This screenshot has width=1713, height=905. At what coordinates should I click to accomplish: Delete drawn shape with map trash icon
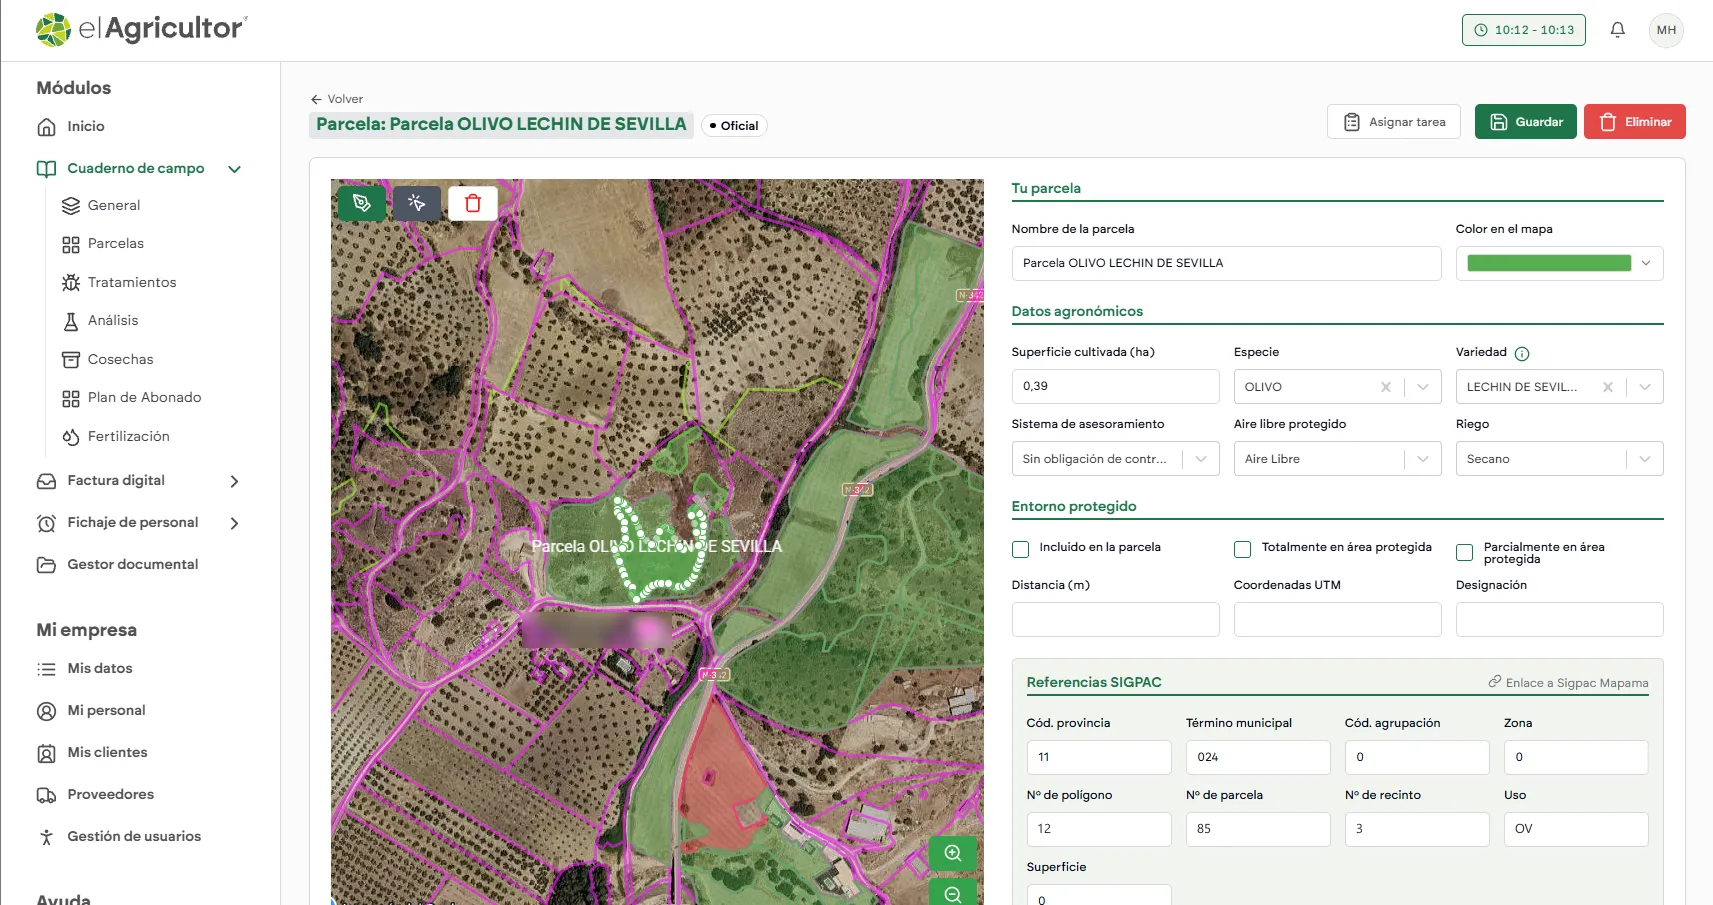(473, 203)
